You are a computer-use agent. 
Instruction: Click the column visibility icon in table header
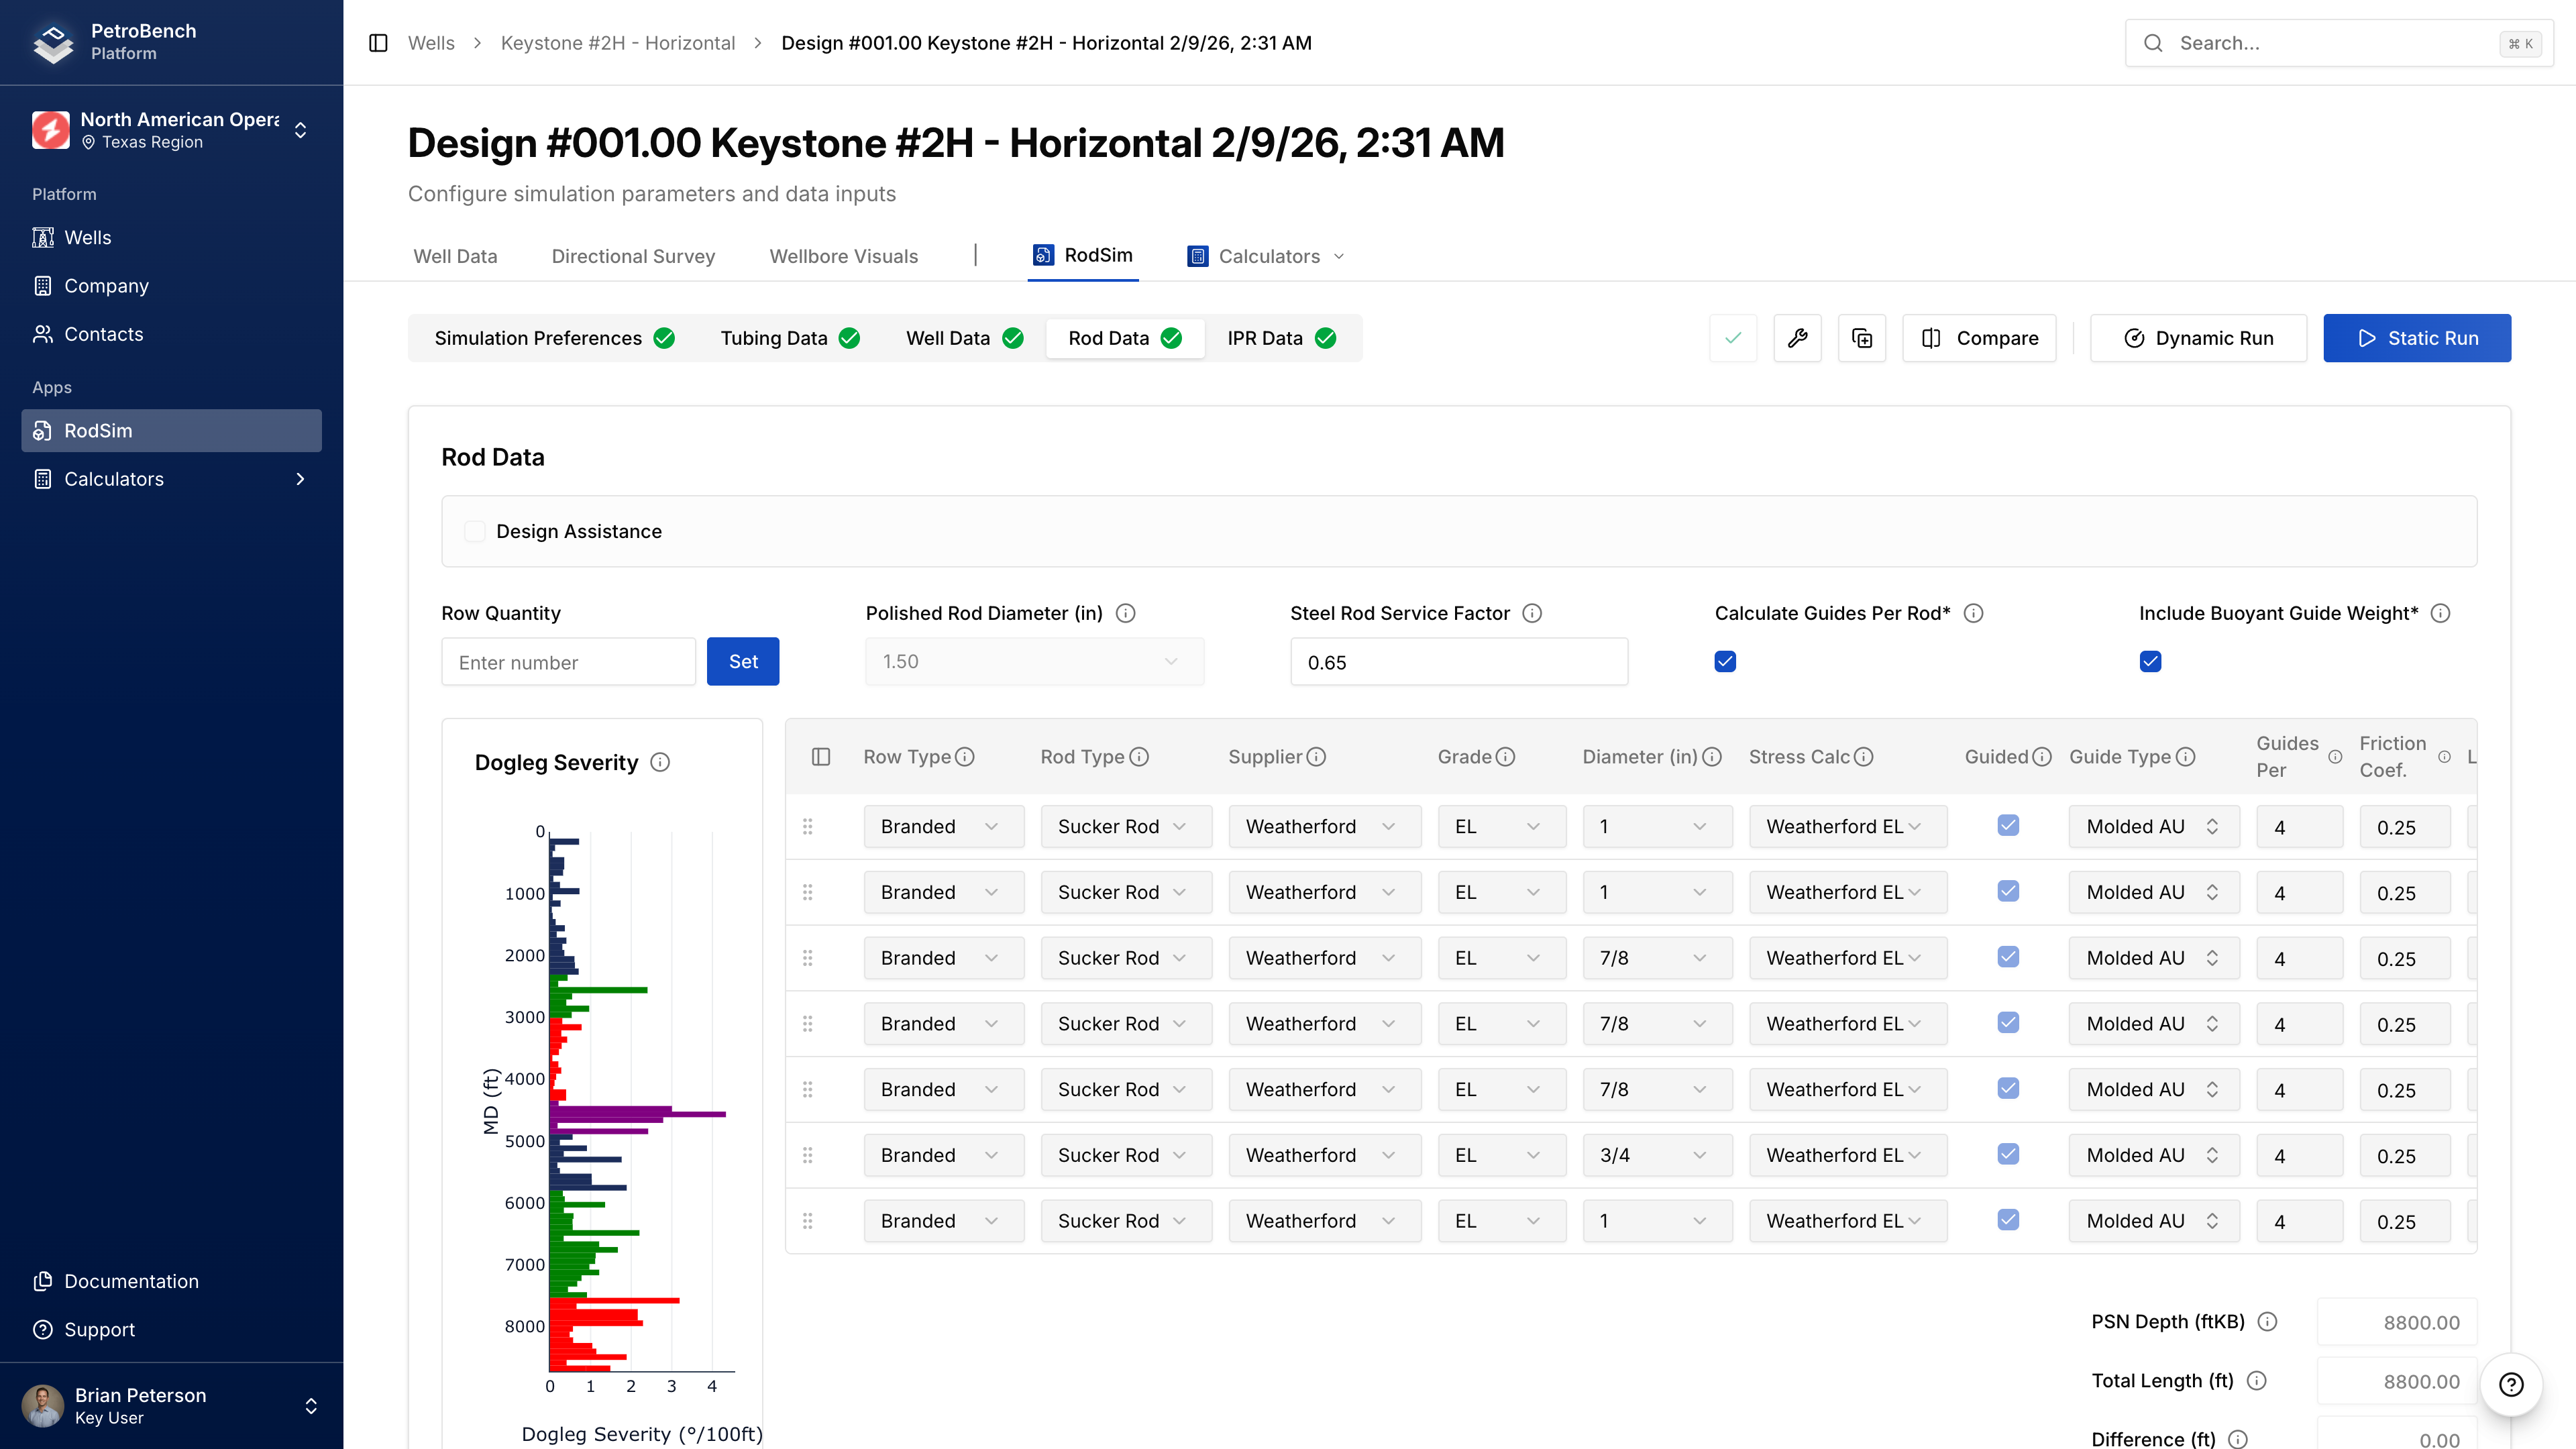[x=821, y=757]
